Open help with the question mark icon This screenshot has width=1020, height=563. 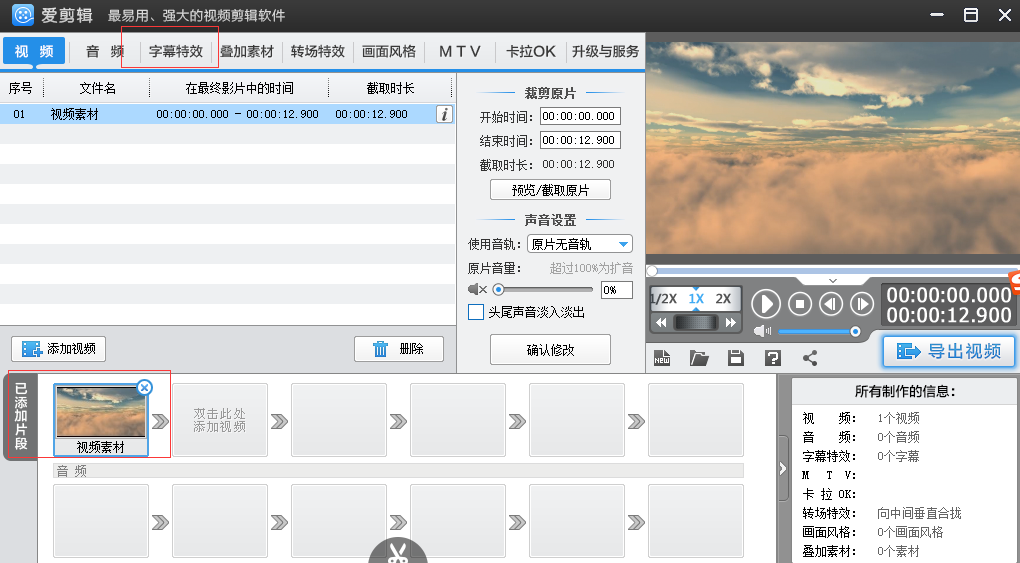tap(773, 358)
